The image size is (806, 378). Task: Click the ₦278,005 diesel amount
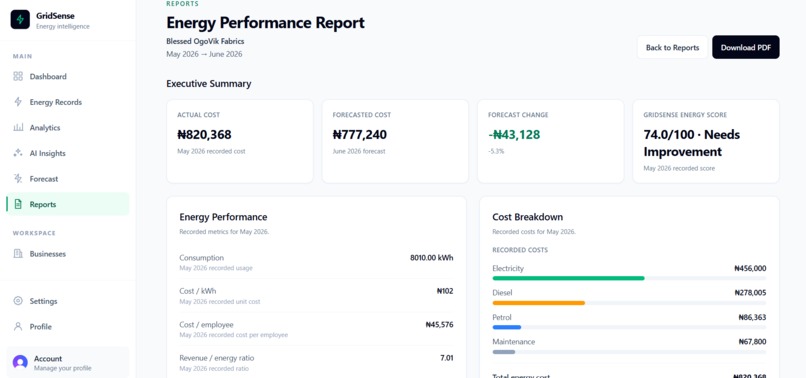[750, 293]
